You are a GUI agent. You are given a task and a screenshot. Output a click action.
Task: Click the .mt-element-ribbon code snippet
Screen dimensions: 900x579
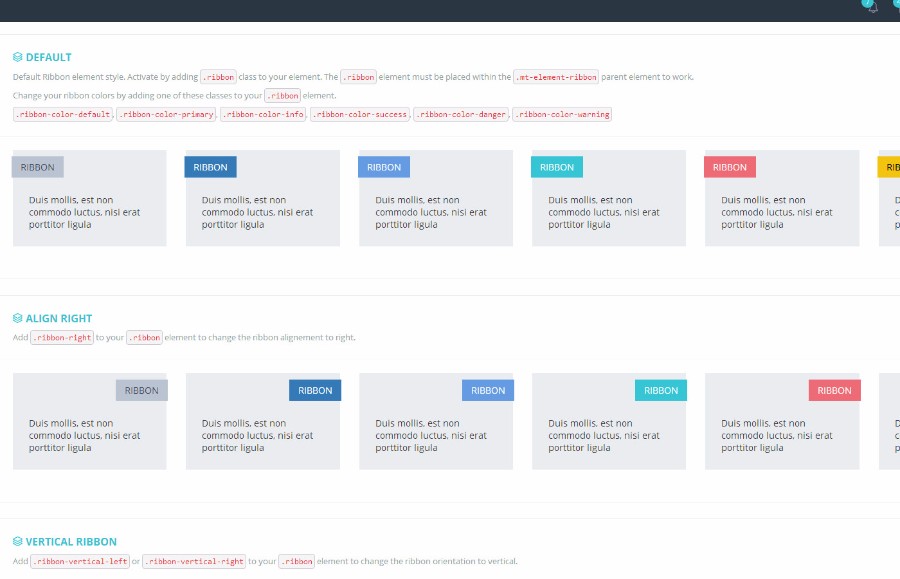pyautogui.click(x=554, y=76)
